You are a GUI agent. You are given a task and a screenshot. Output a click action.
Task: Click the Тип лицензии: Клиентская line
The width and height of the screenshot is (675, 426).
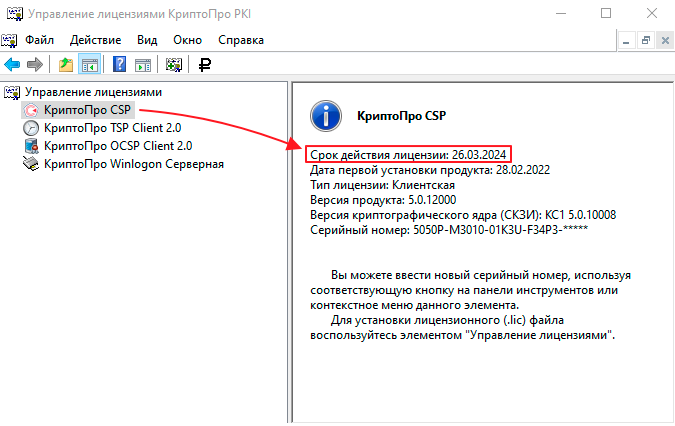coord(382,185)
